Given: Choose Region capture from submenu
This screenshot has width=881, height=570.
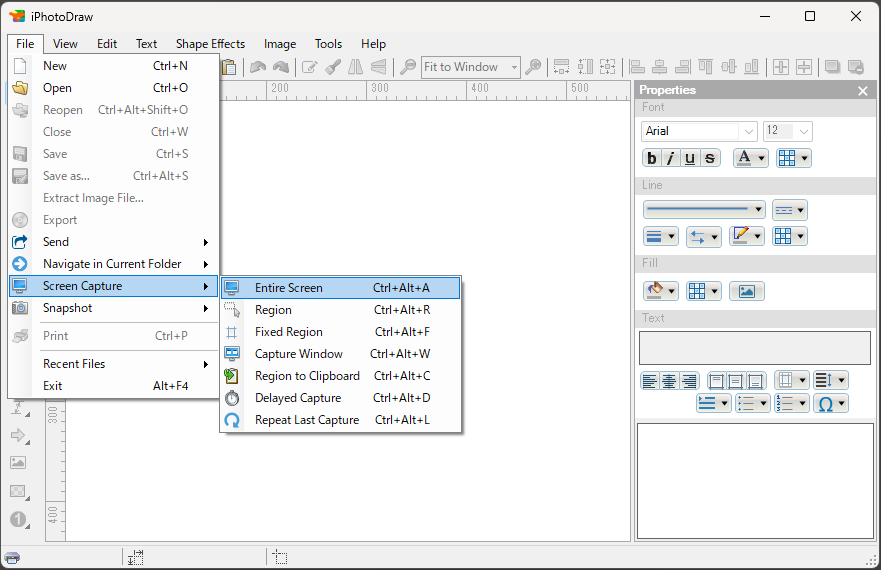Looking at the screenshot, I should (x=340, y=310).
